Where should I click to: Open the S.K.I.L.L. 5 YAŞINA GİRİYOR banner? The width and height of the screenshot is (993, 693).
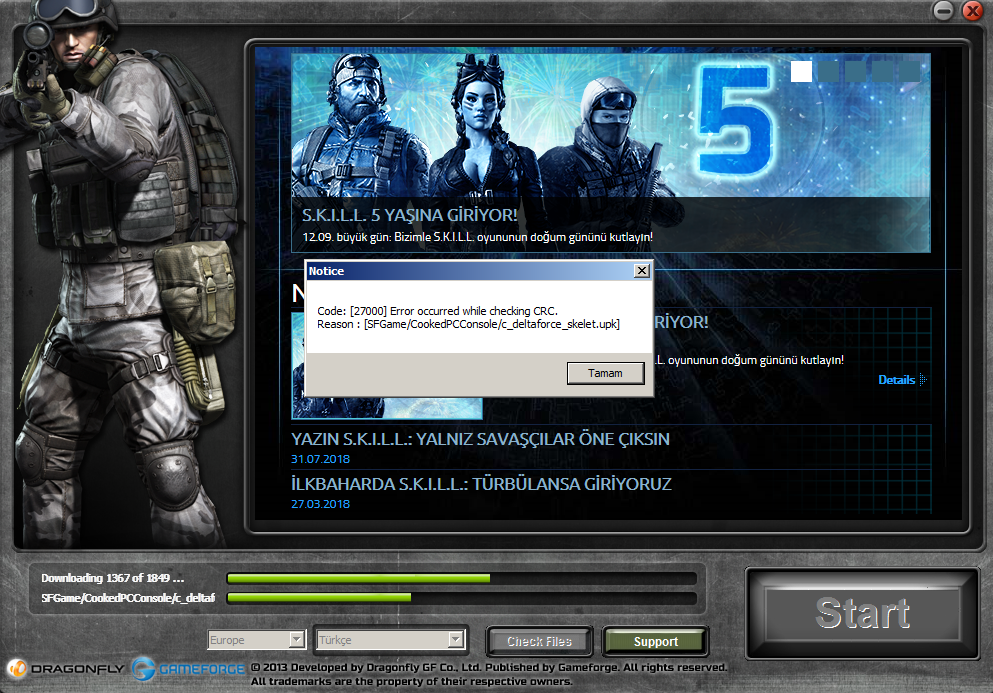610,153
